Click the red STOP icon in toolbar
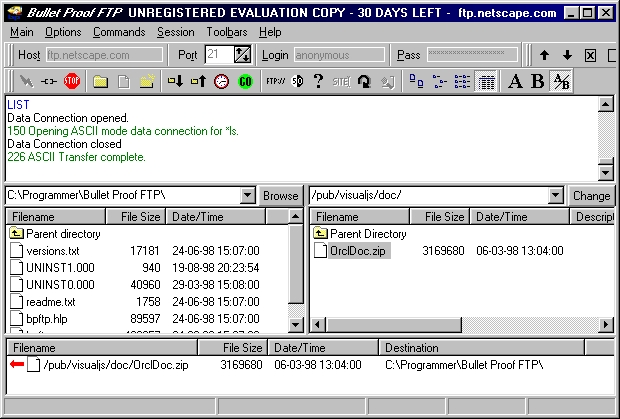The width and height of the screenshot is (620, 419). coord(72,81)
